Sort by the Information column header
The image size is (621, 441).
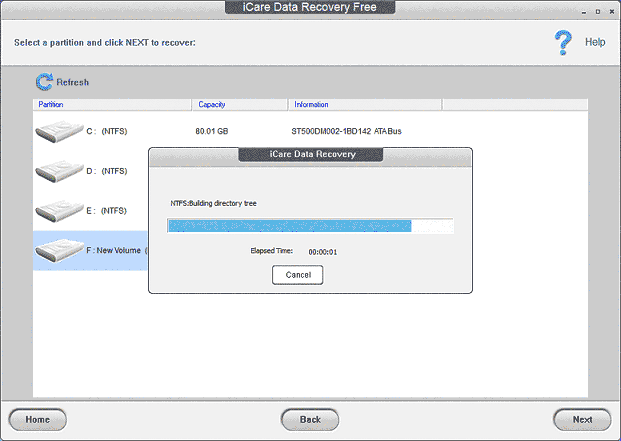point(365,105)
